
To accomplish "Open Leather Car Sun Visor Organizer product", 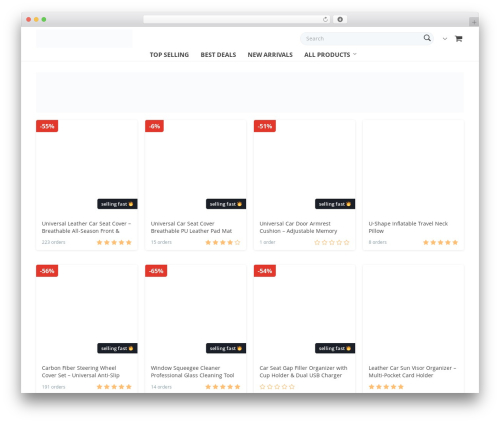I will pyautogui.click(x=412, y=372).
